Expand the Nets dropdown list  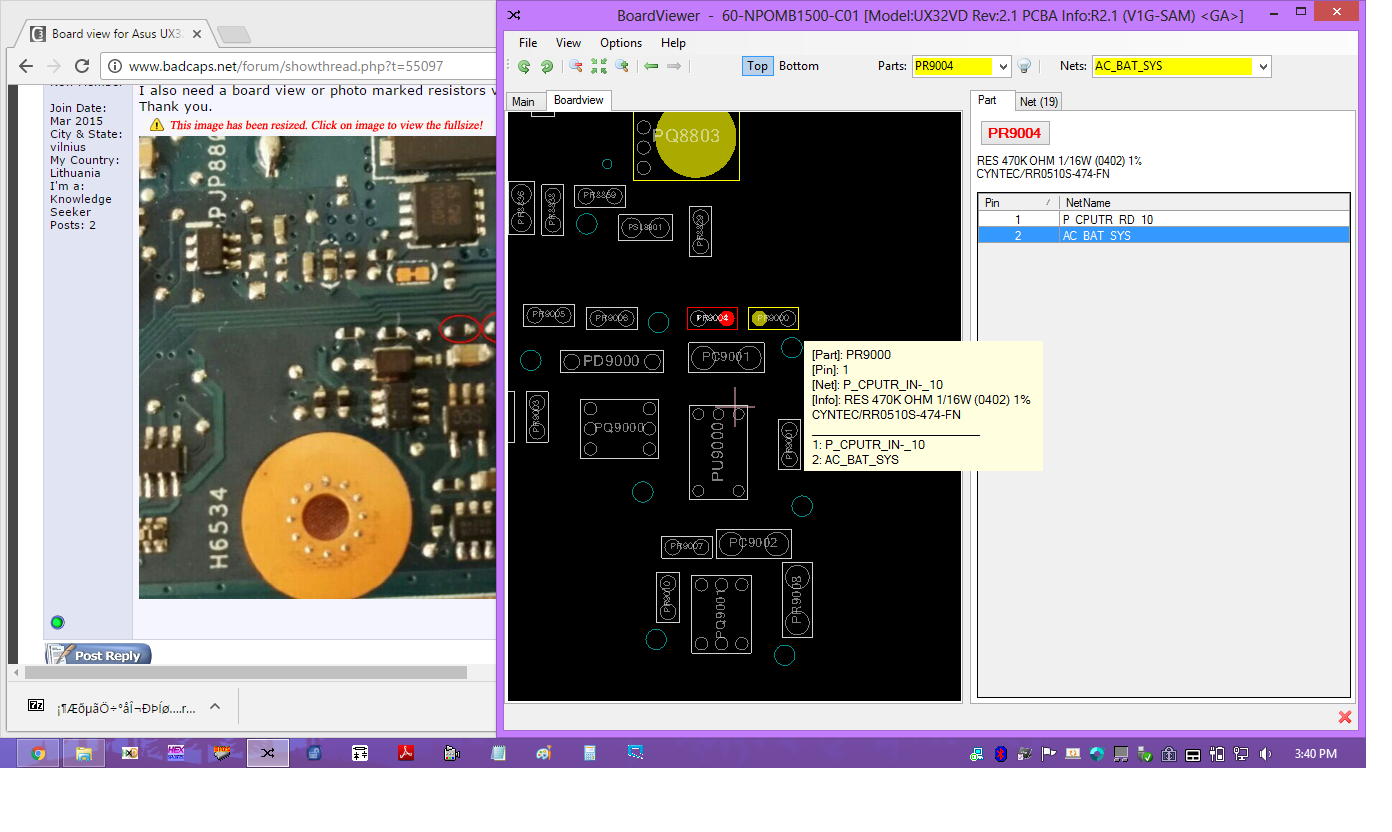[1263, 67]
